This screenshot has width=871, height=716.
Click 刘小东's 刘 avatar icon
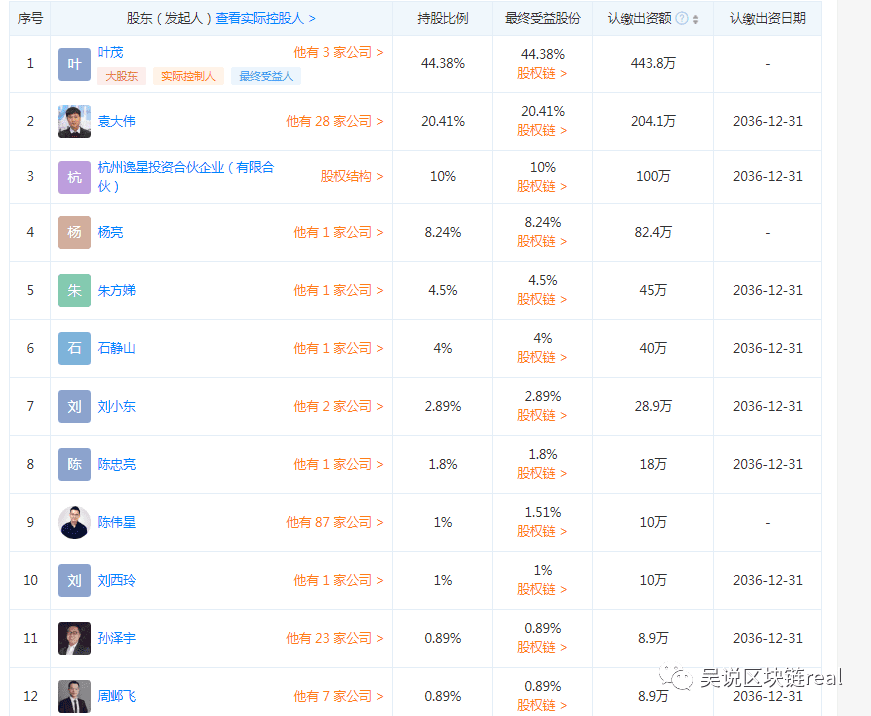coord(74,407)
